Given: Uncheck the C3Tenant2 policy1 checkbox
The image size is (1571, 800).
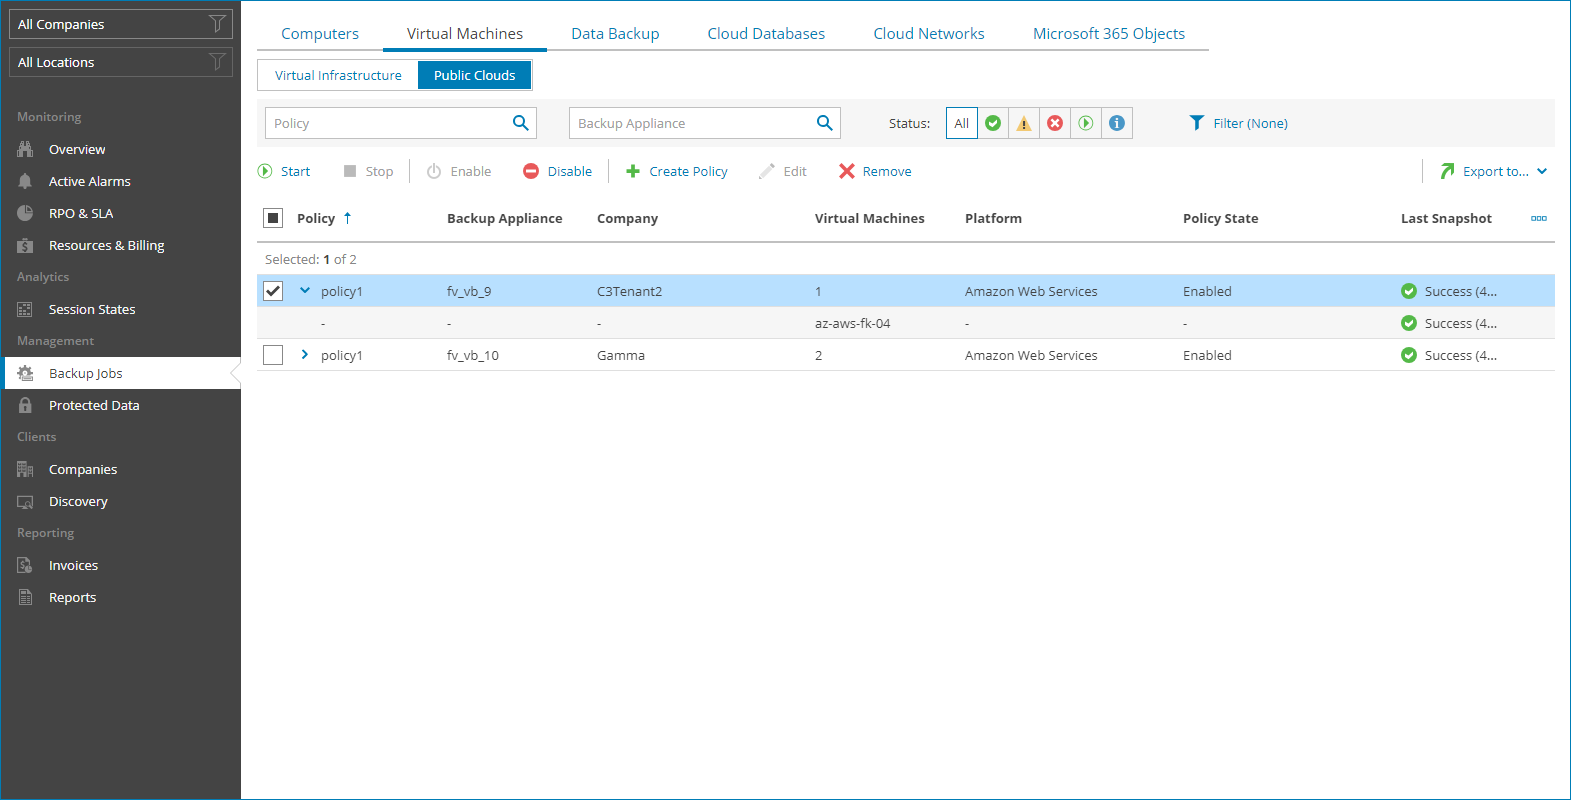Looking at the screenshot, I should click(273, 291).
